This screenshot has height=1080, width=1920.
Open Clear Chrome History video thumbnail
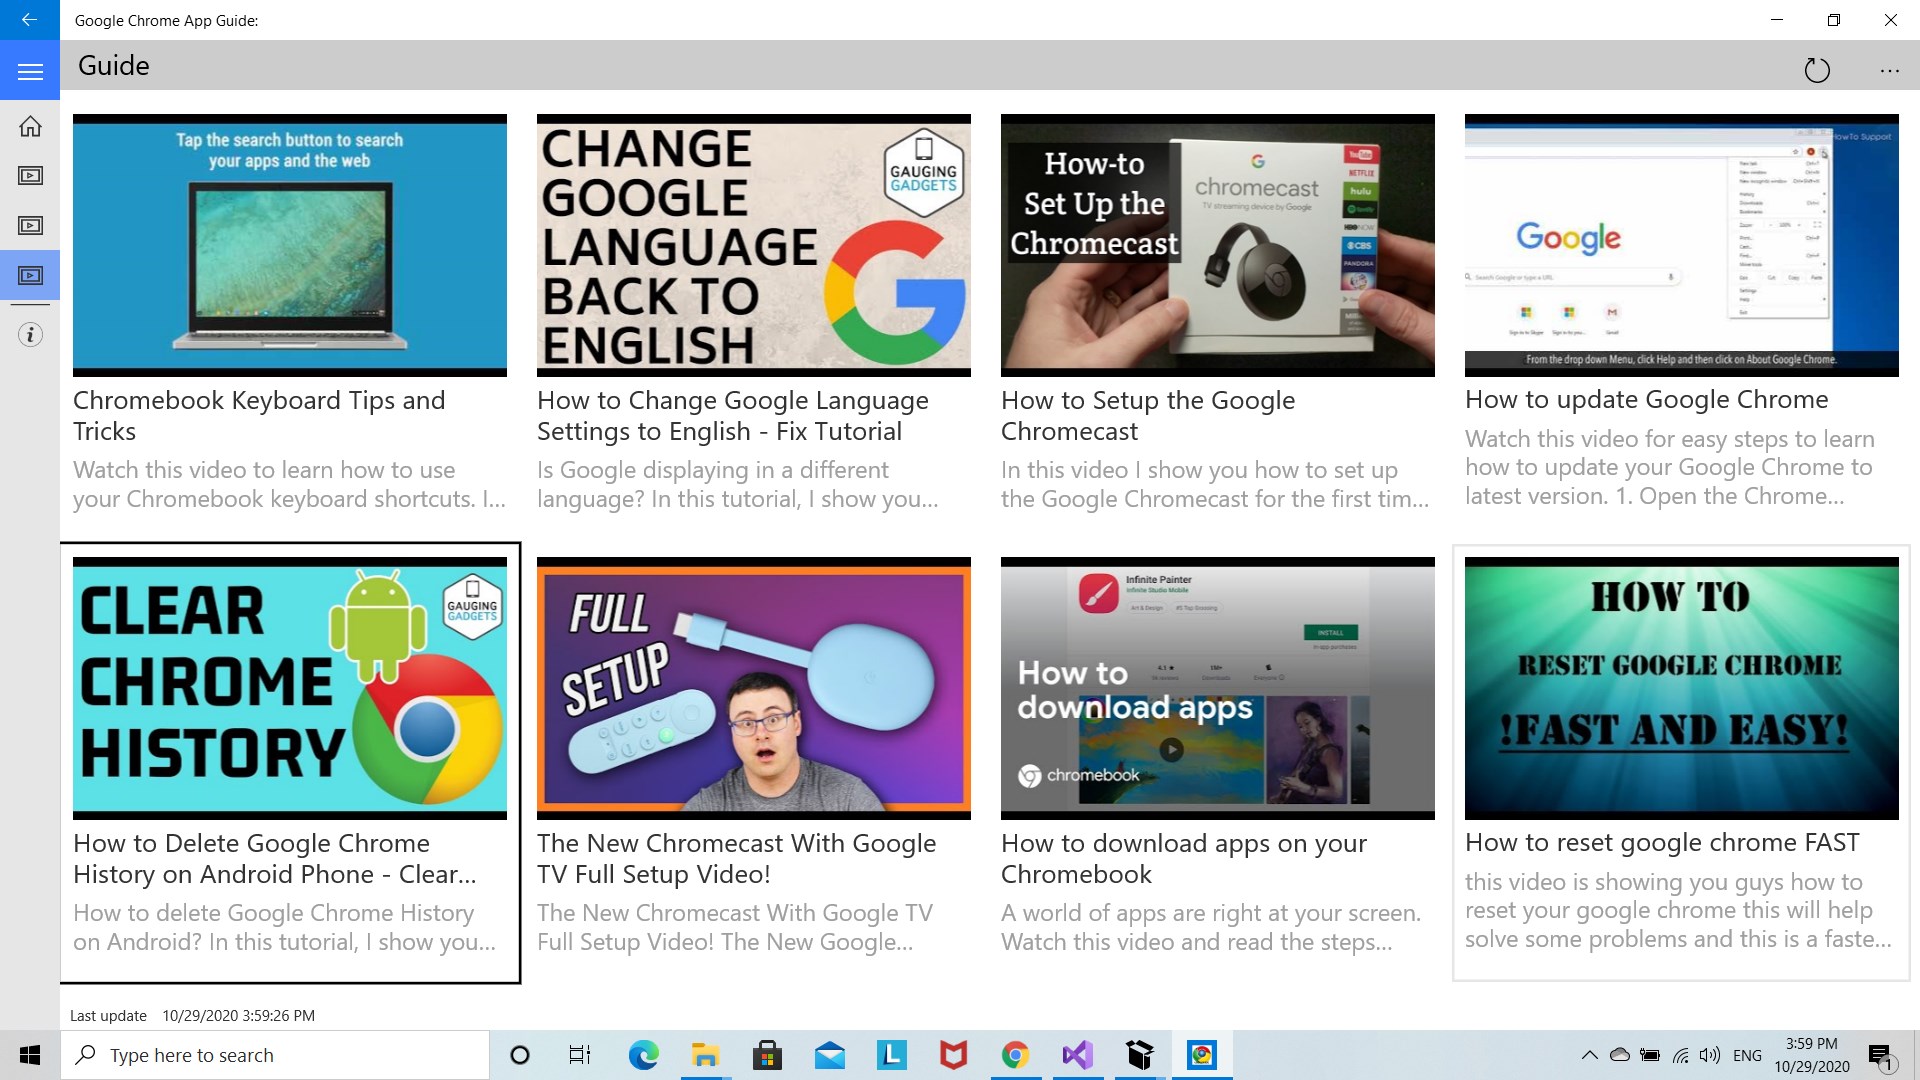289,688
